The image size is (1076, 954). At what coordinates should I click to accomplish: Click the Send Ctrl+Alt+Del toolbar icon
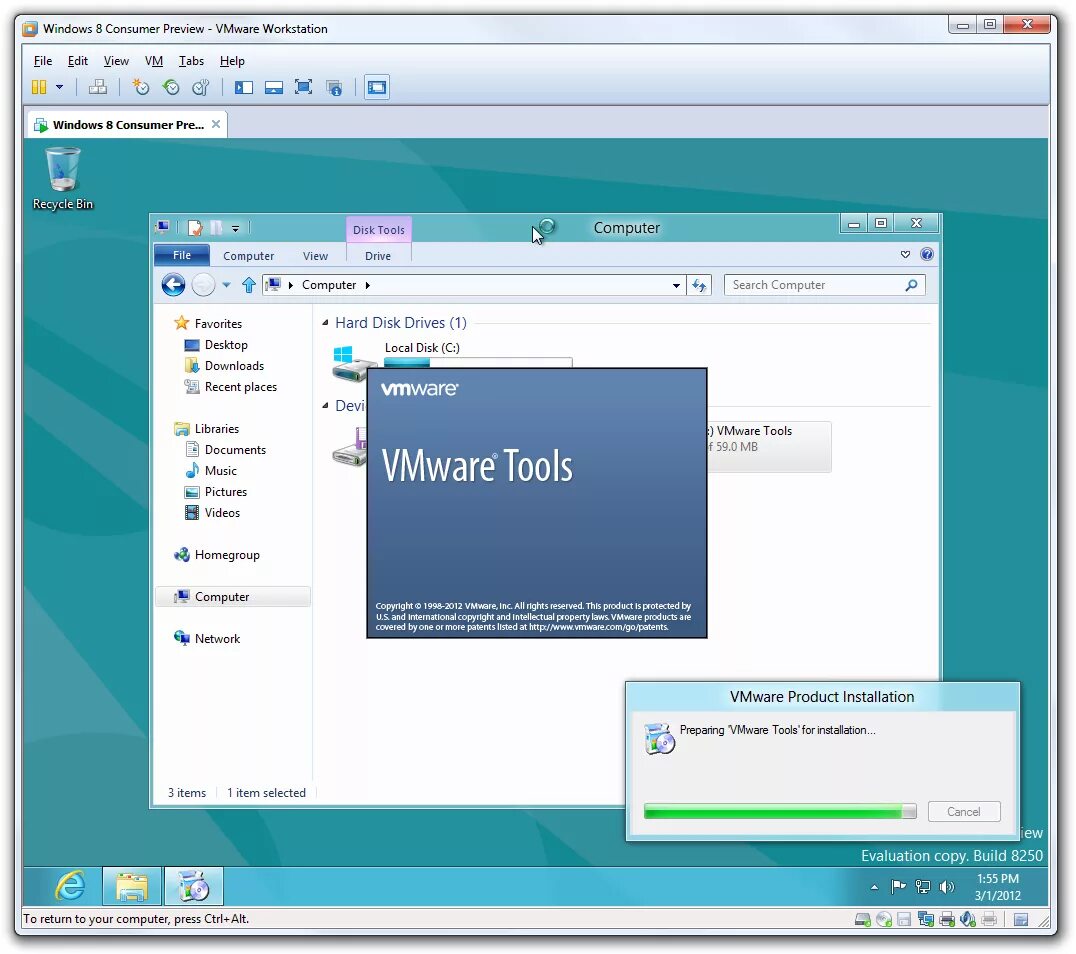click(x=98, y=87)
